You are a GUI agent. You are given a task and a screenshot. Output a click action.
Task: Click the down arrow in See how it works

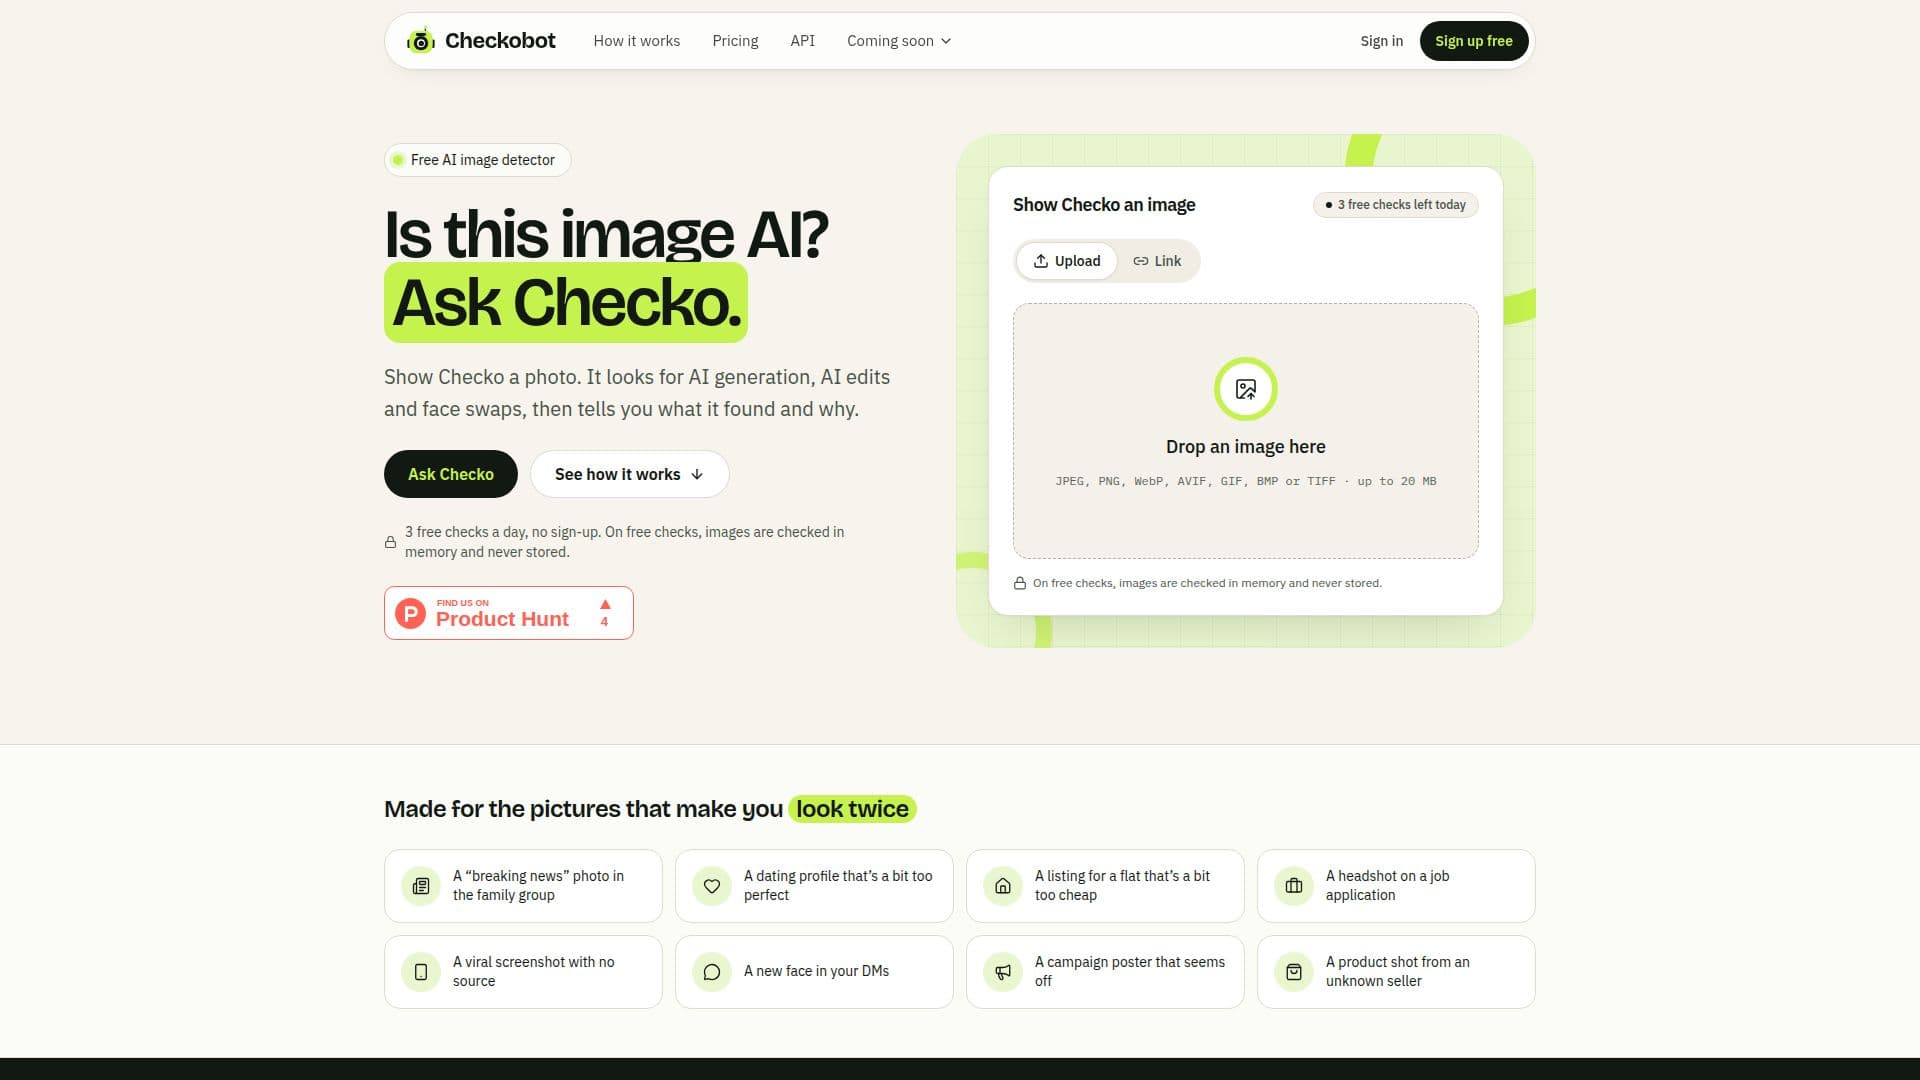tap(697, 474)
